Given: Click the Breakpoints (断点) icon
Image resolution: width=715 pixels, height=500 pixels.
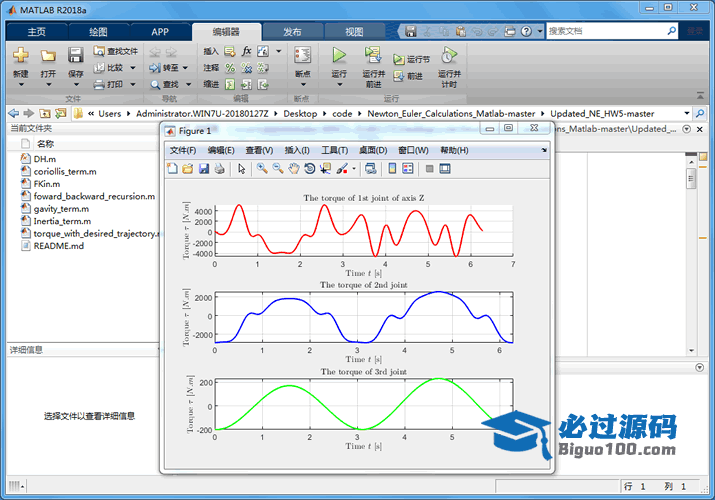Looking at the screenshot, I should [302, 55].
